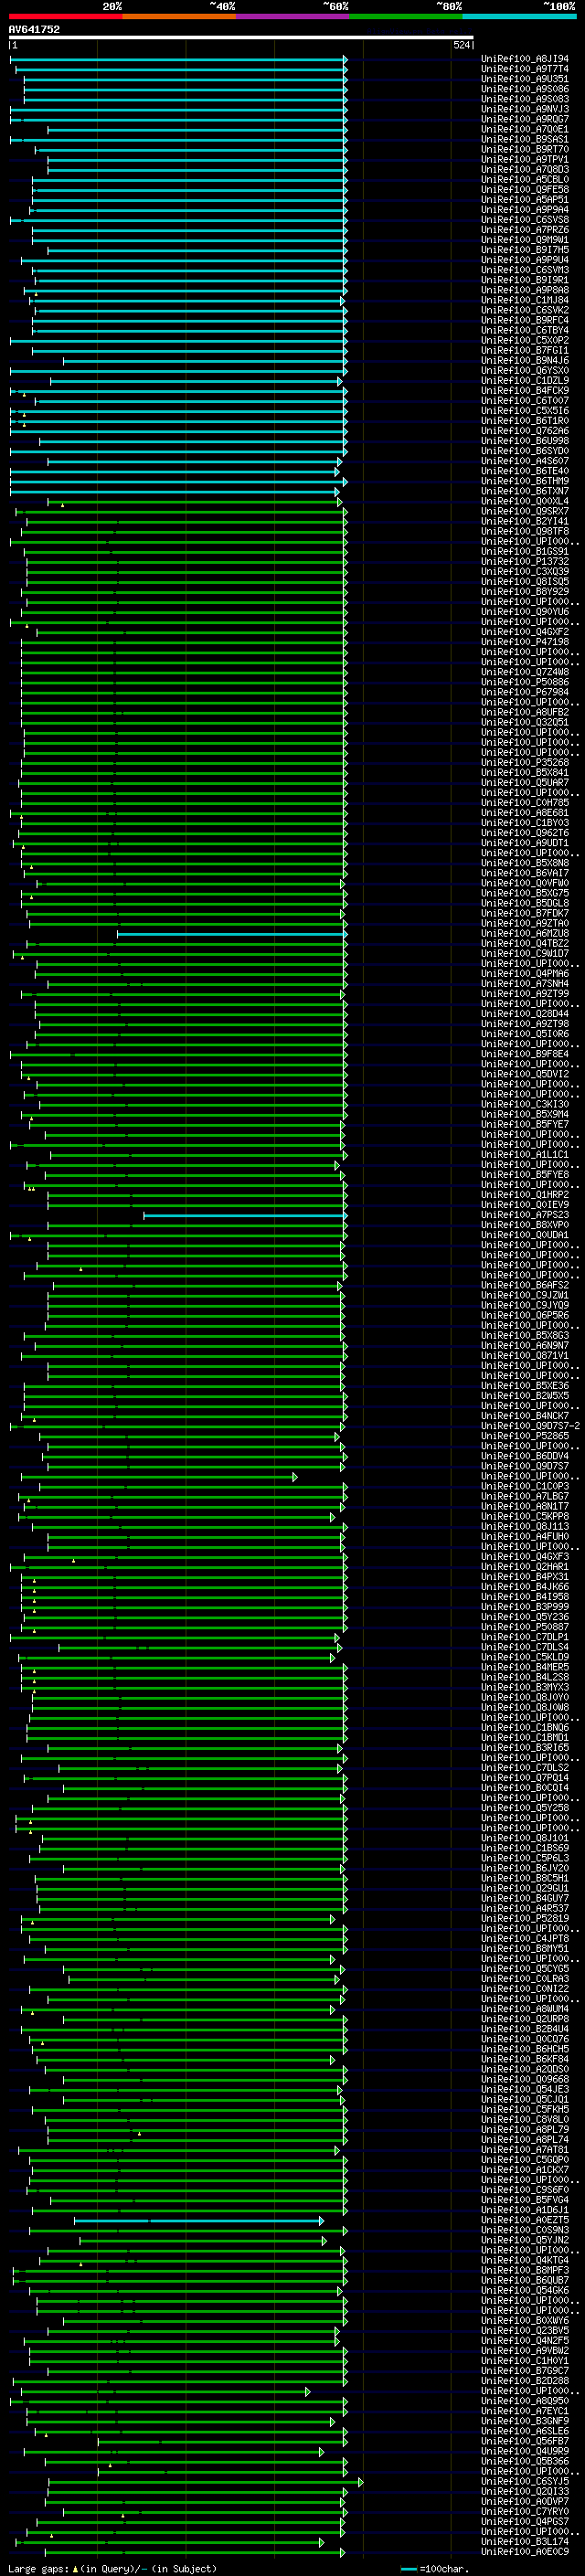This screenshot has height=2576, width=585.
Task: Click hit UniRef100_C6TBY4
Action: tap(524, 330)
